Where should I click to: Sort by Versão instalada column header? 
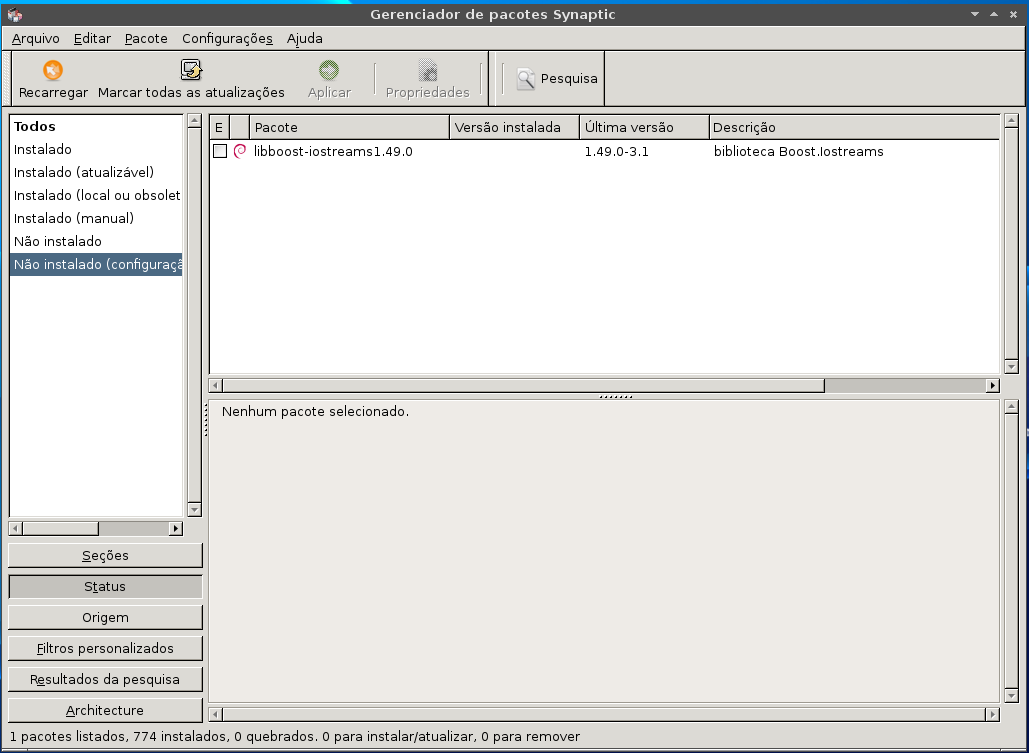514,127
